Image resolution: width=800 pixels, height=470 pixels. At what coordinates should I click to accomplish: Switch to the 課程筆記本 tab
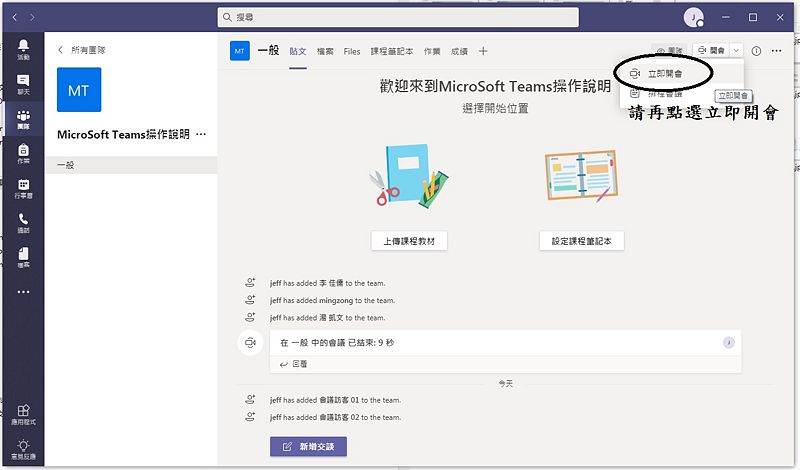(392, 52)
